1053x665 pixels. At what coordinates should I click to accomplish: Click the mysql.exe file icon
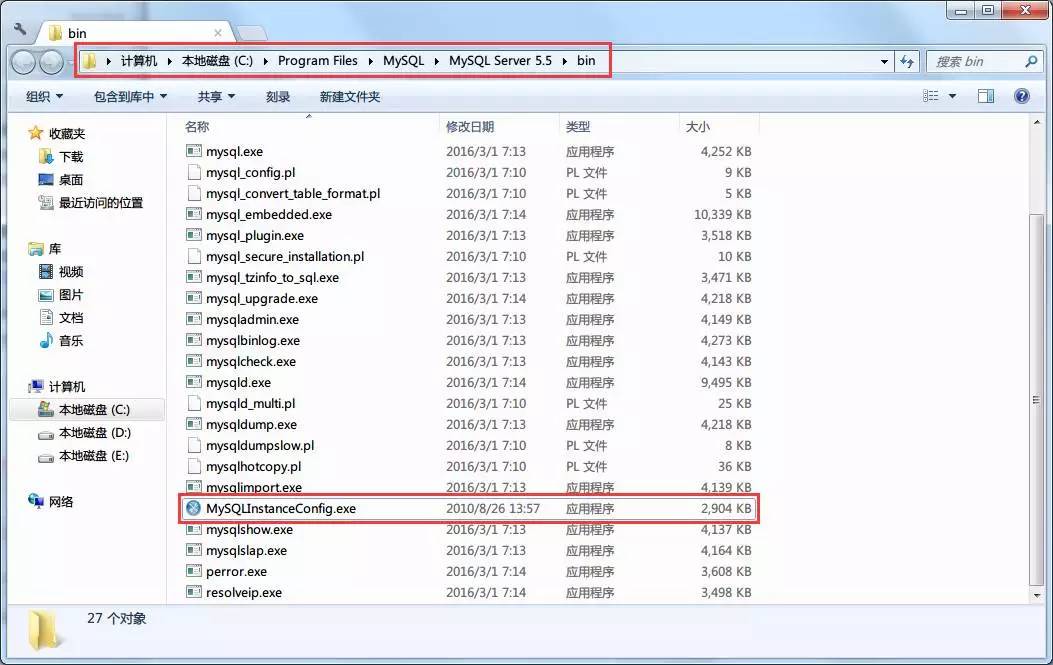pyautogui.click(x=193, y=151)
